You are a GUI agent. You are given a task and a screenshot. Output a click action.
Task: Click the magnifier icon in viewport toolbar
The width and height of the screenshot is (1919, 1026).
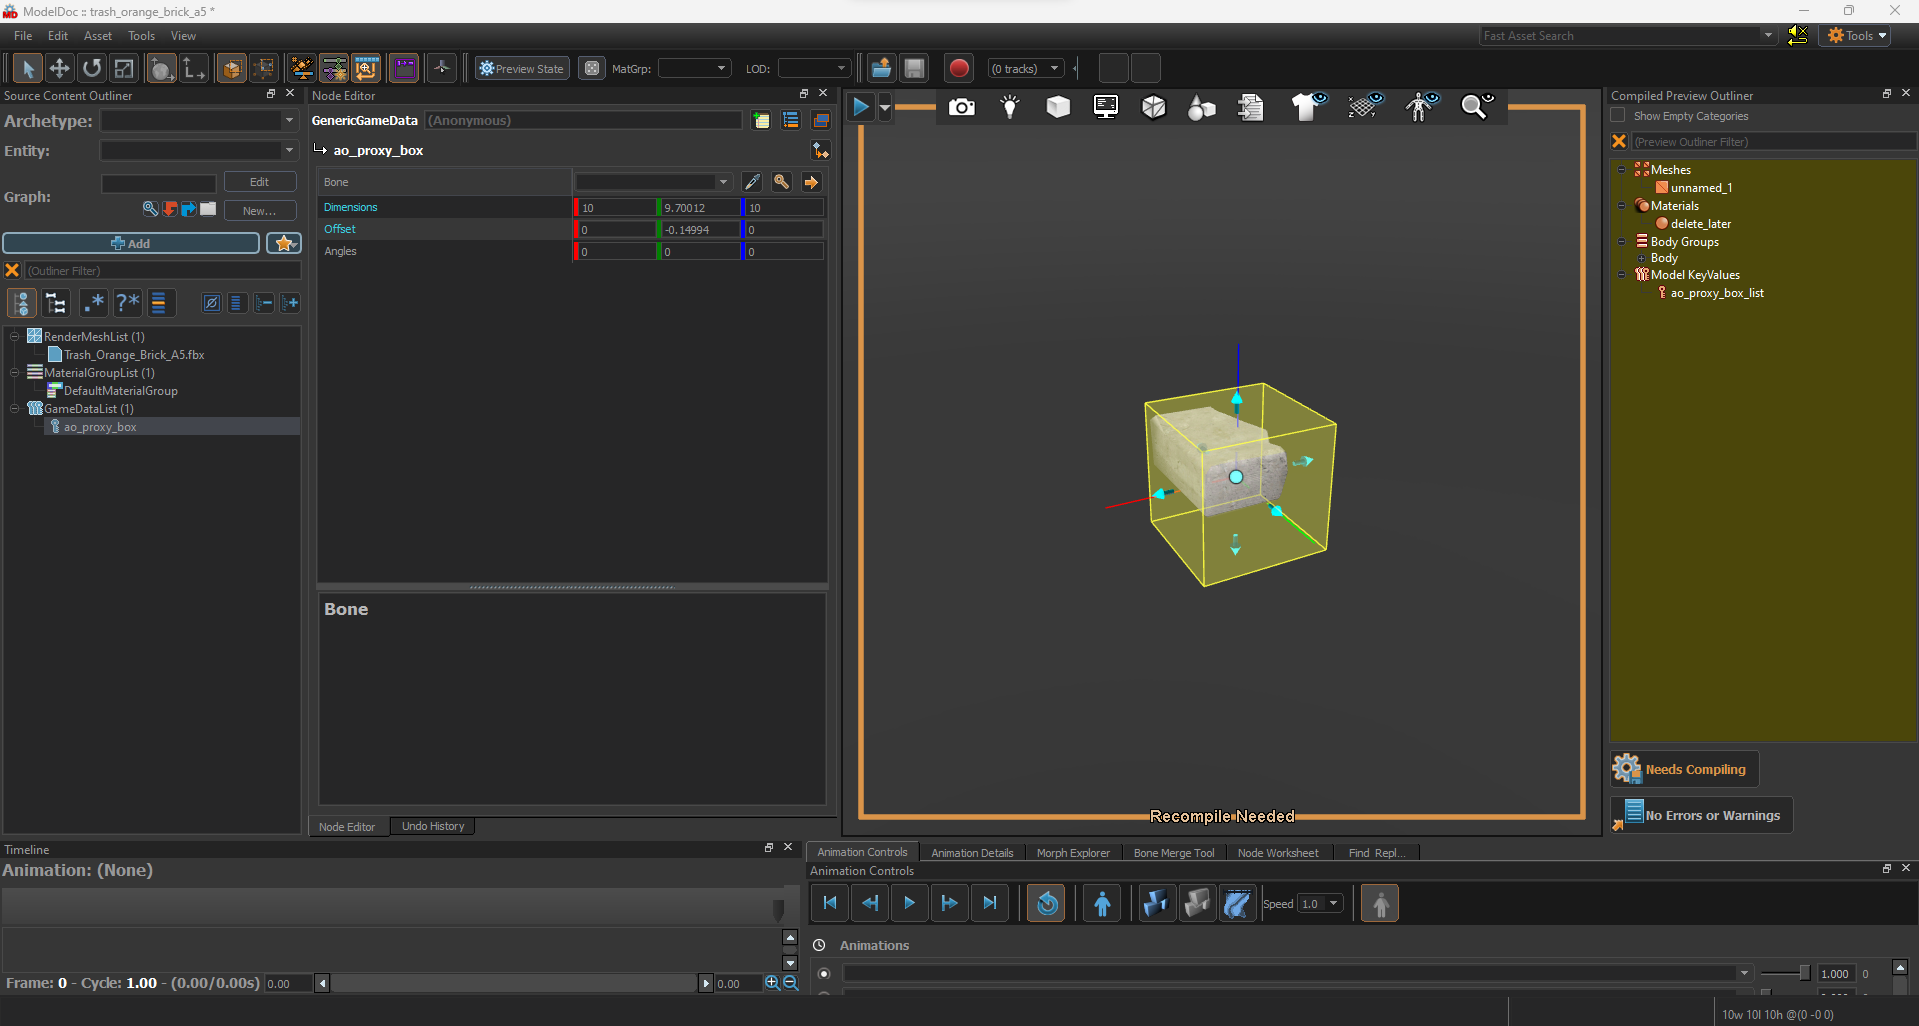pyautogui.click(x=1475, y=107)
